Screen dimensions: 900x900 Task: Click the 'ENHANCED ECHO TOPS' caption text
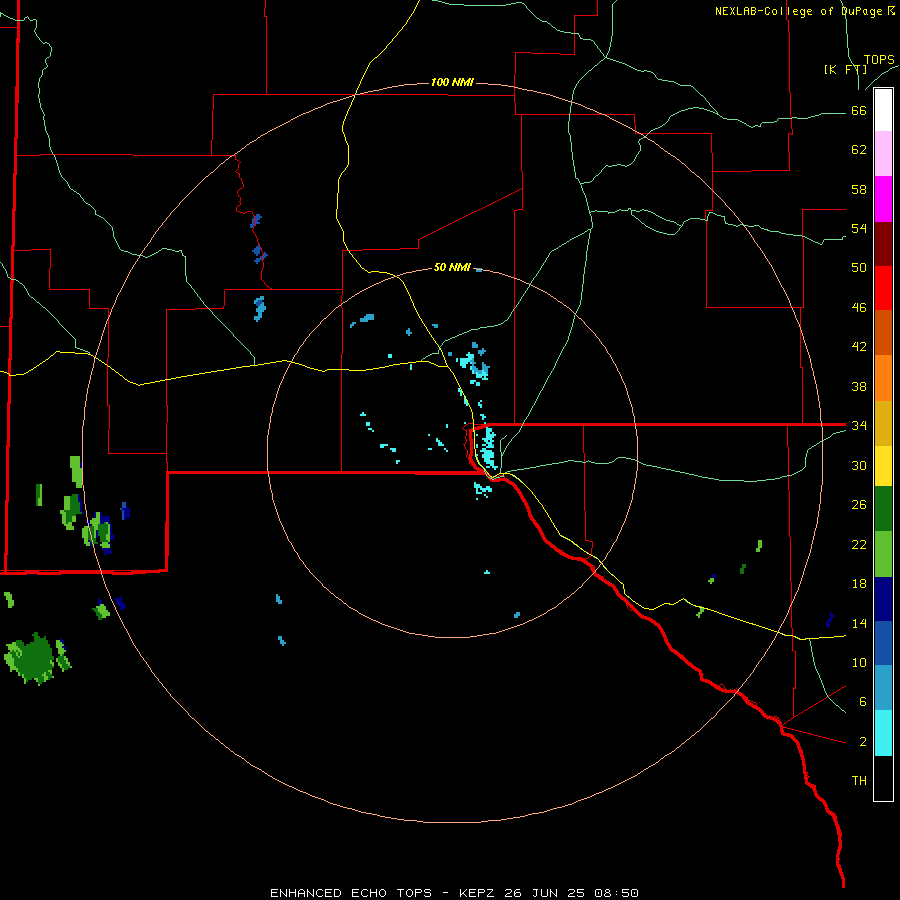[351, 893]
